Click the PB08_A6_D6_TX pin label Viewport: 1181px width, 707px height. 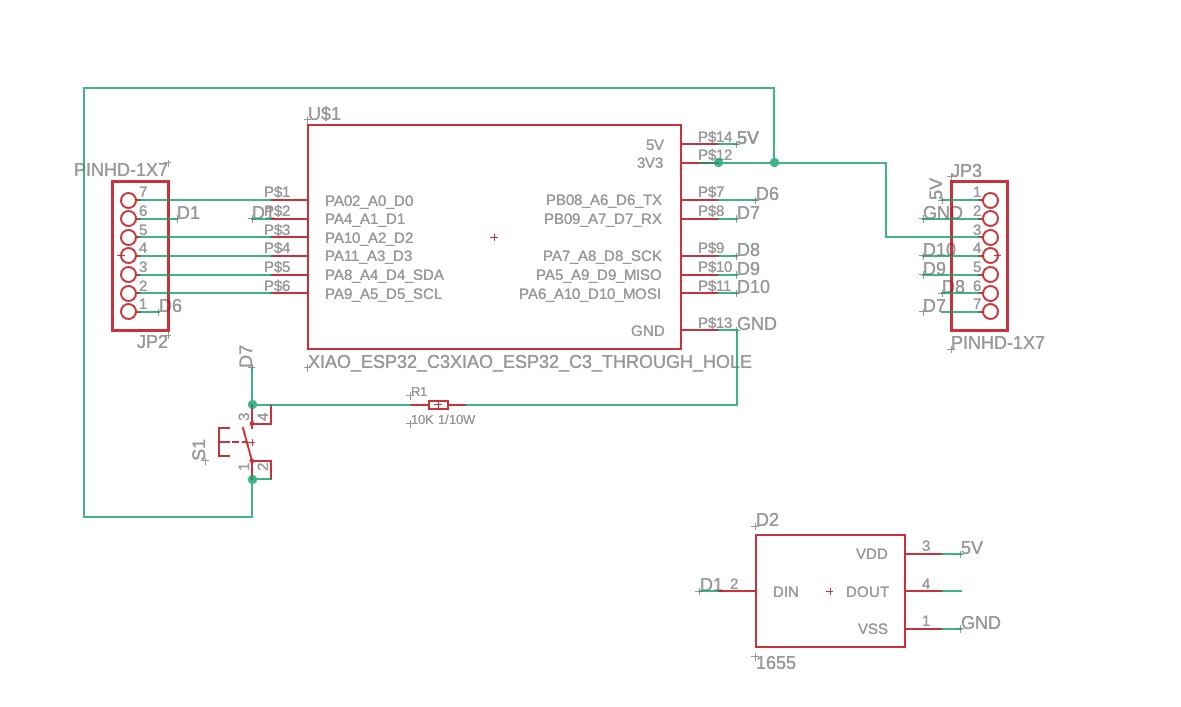tap(604, 200)
